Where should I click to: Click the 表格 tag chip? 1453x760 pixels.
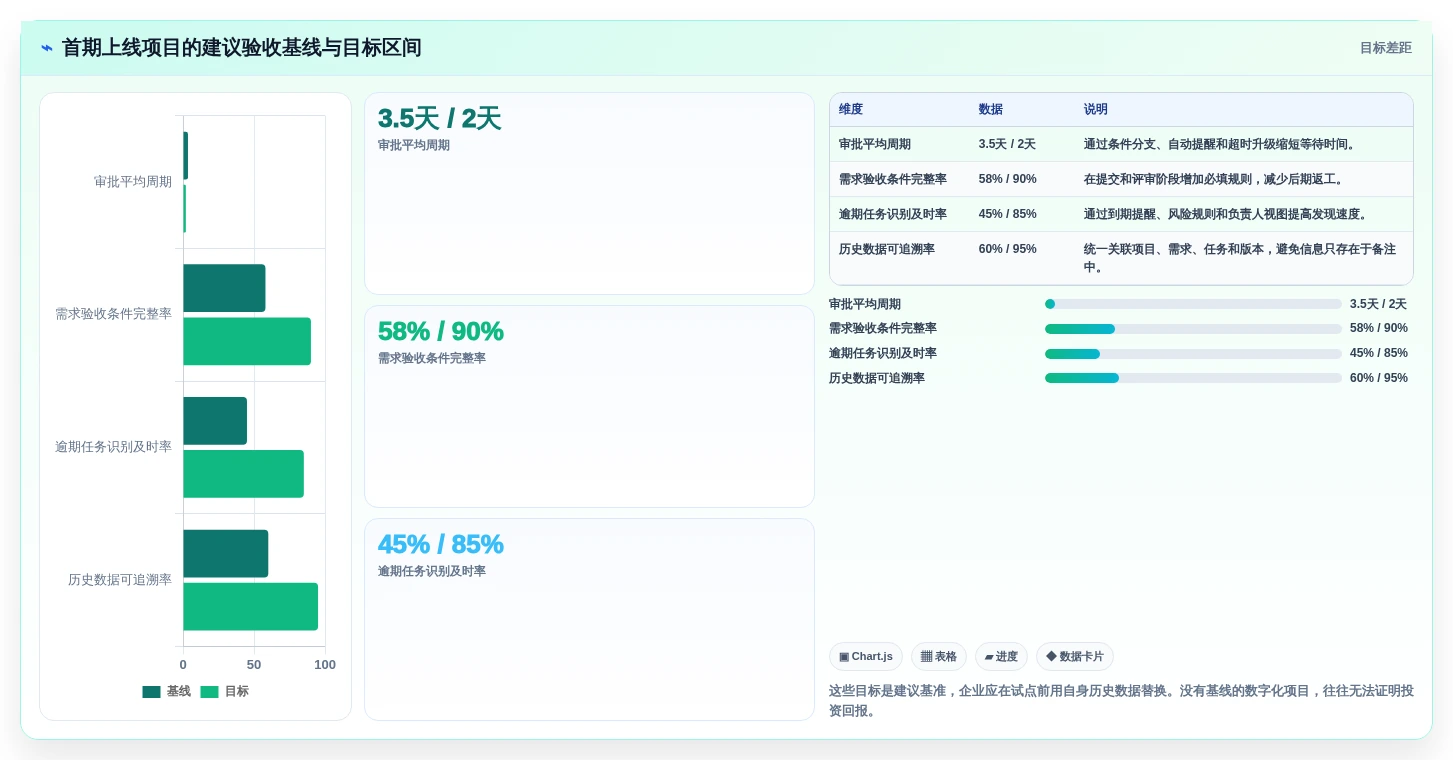(x=939, y=657)
